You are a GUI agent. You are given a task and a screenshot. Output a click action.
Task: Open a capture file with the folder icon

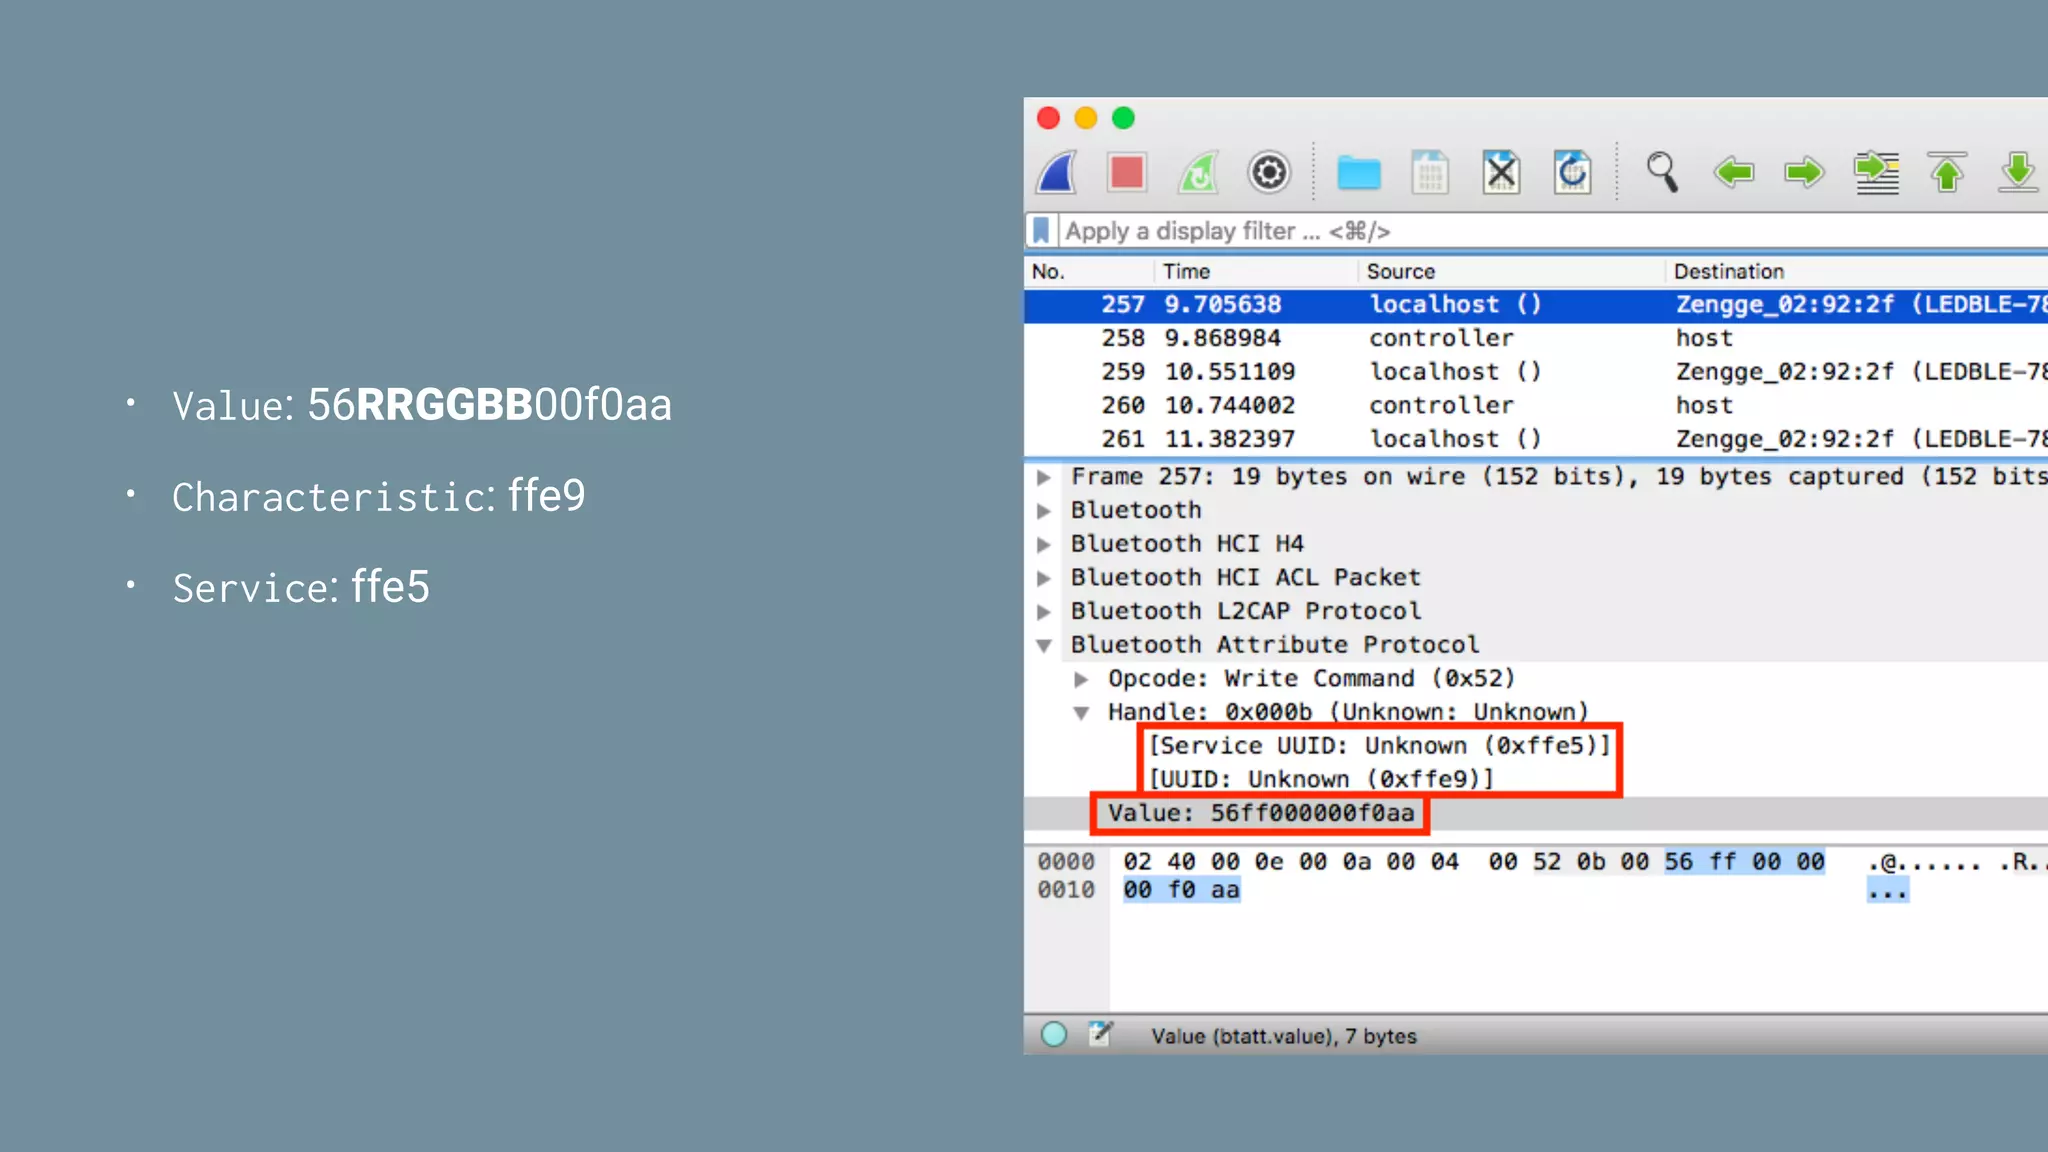click(1358, 173)
